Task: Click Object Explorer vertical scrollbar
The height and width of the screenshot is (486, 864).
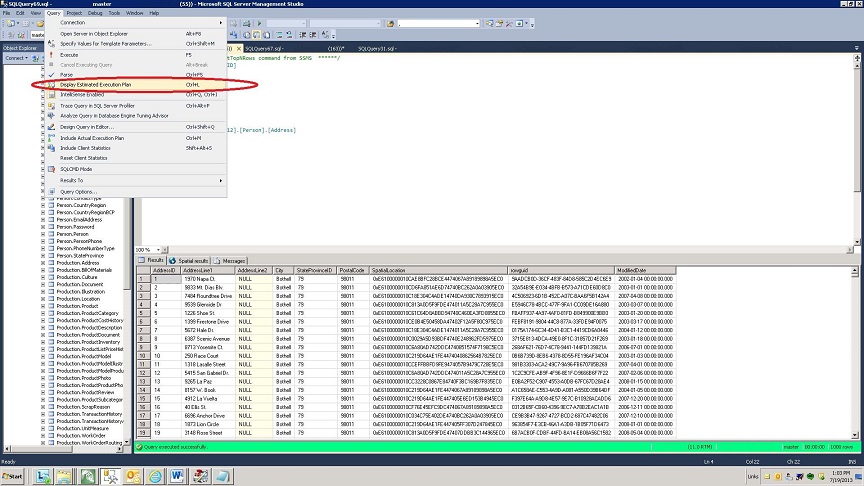Action: click(127, 320)
